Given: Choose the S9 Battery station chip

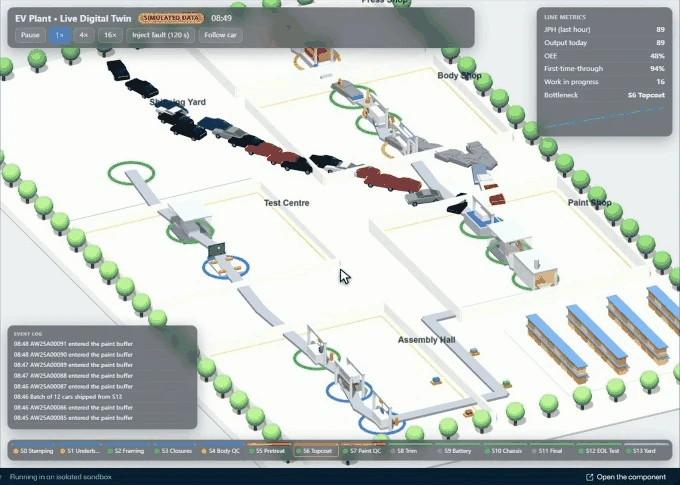Looking at the screenshot, I should coord(457,451).
